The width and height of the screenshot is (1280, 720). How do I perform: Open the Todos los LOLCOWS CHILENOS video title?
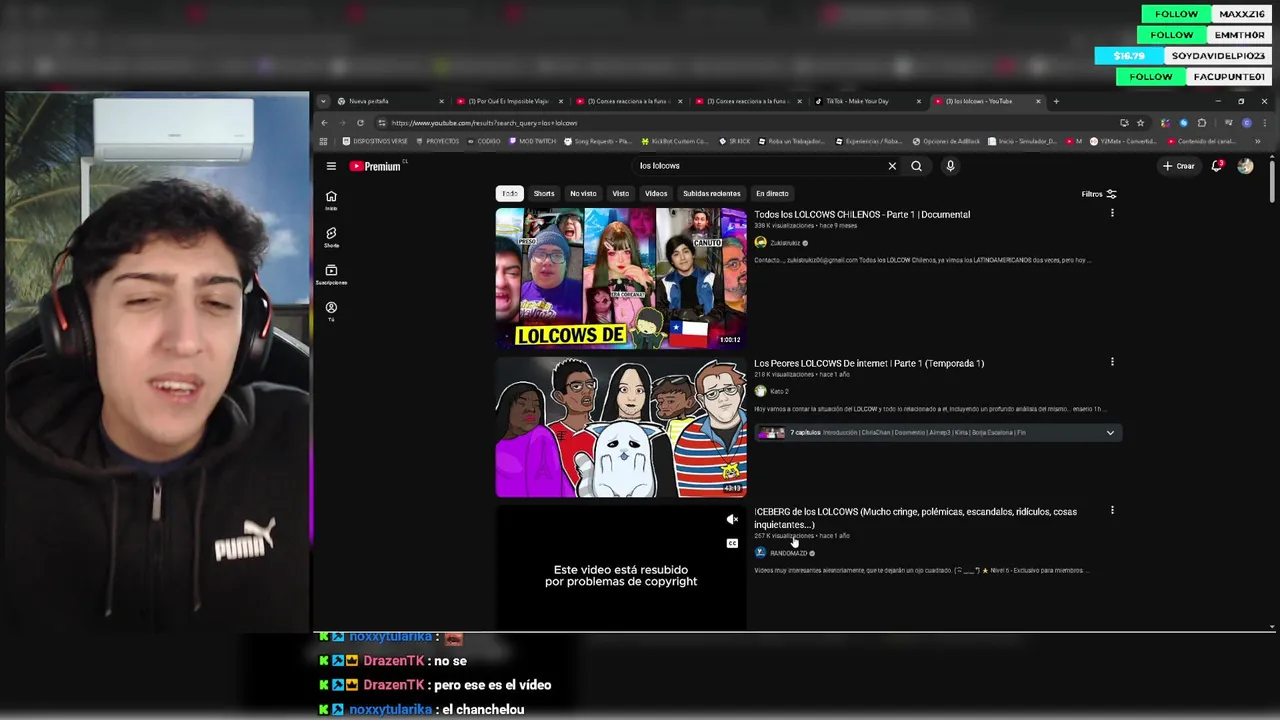(862, 214)
